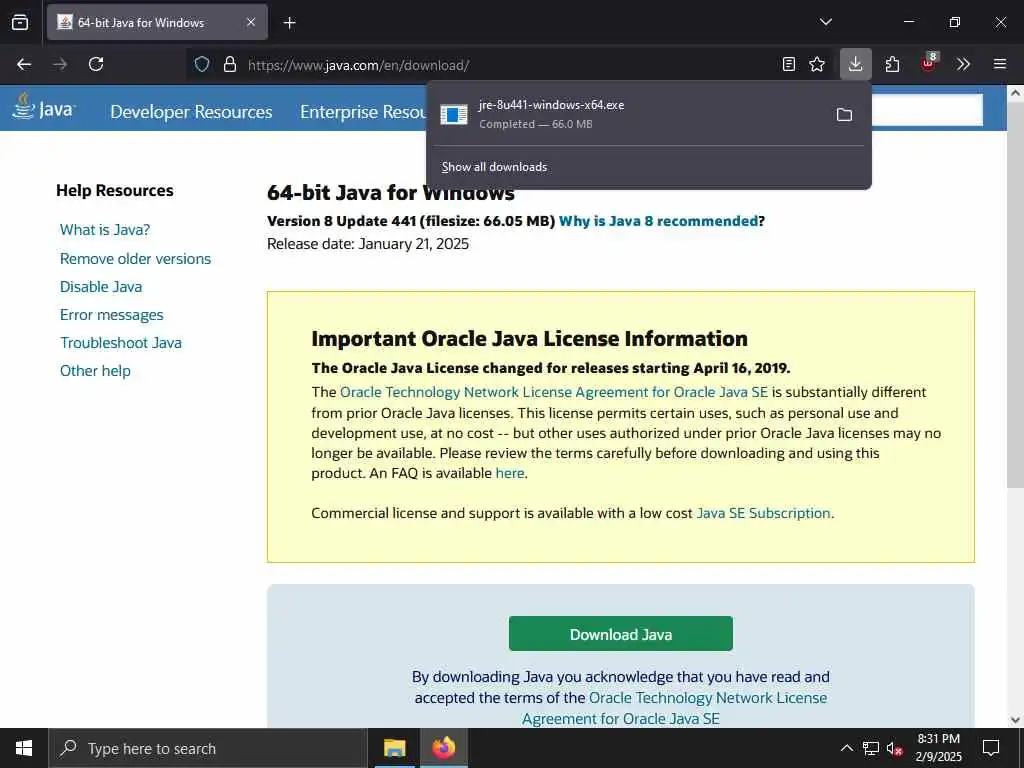Open Other help link
1024x768 pixels.
pyautogui.click(x=95, y=371)
